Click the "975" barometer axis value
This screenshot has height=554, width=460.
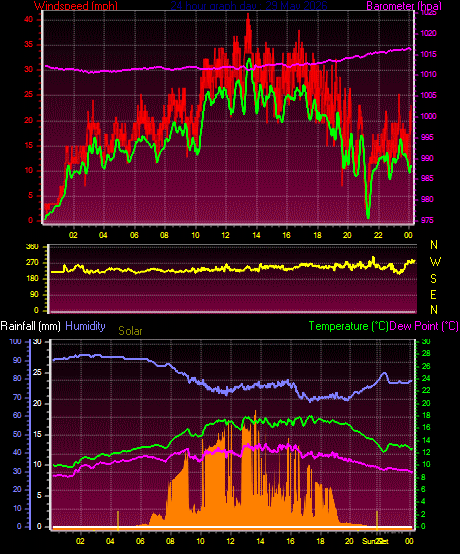pyautogui.click(x=427, y=220)
